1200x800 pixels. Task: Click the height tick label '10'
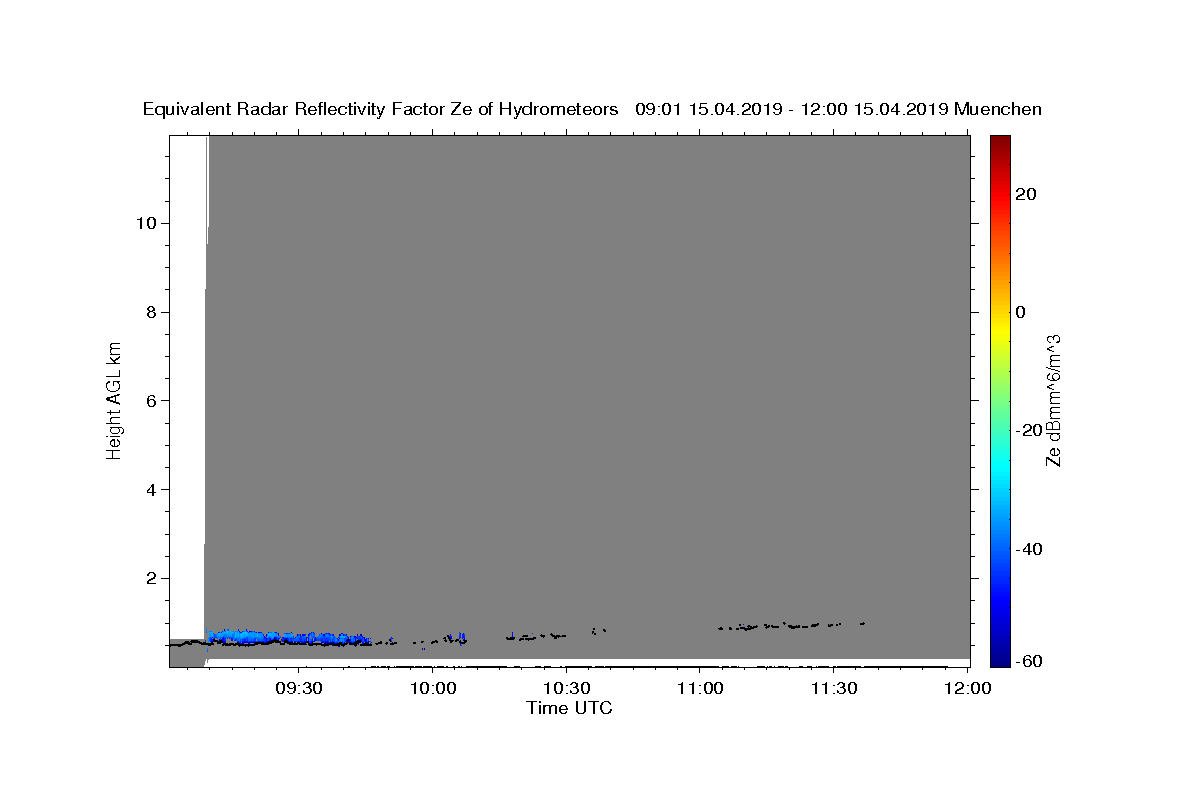tap(145, 223)
